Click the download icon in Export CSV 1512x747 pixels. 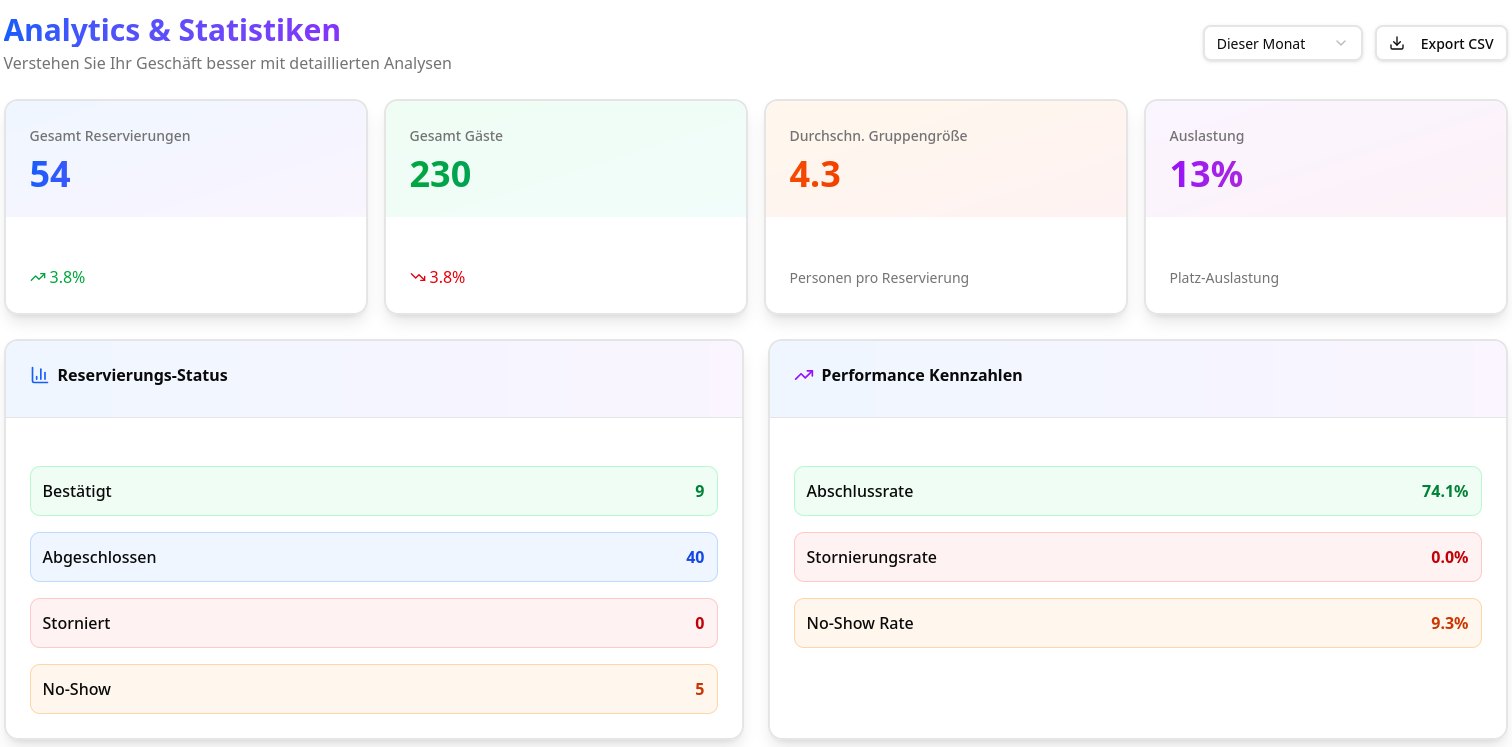(1398, 44)
